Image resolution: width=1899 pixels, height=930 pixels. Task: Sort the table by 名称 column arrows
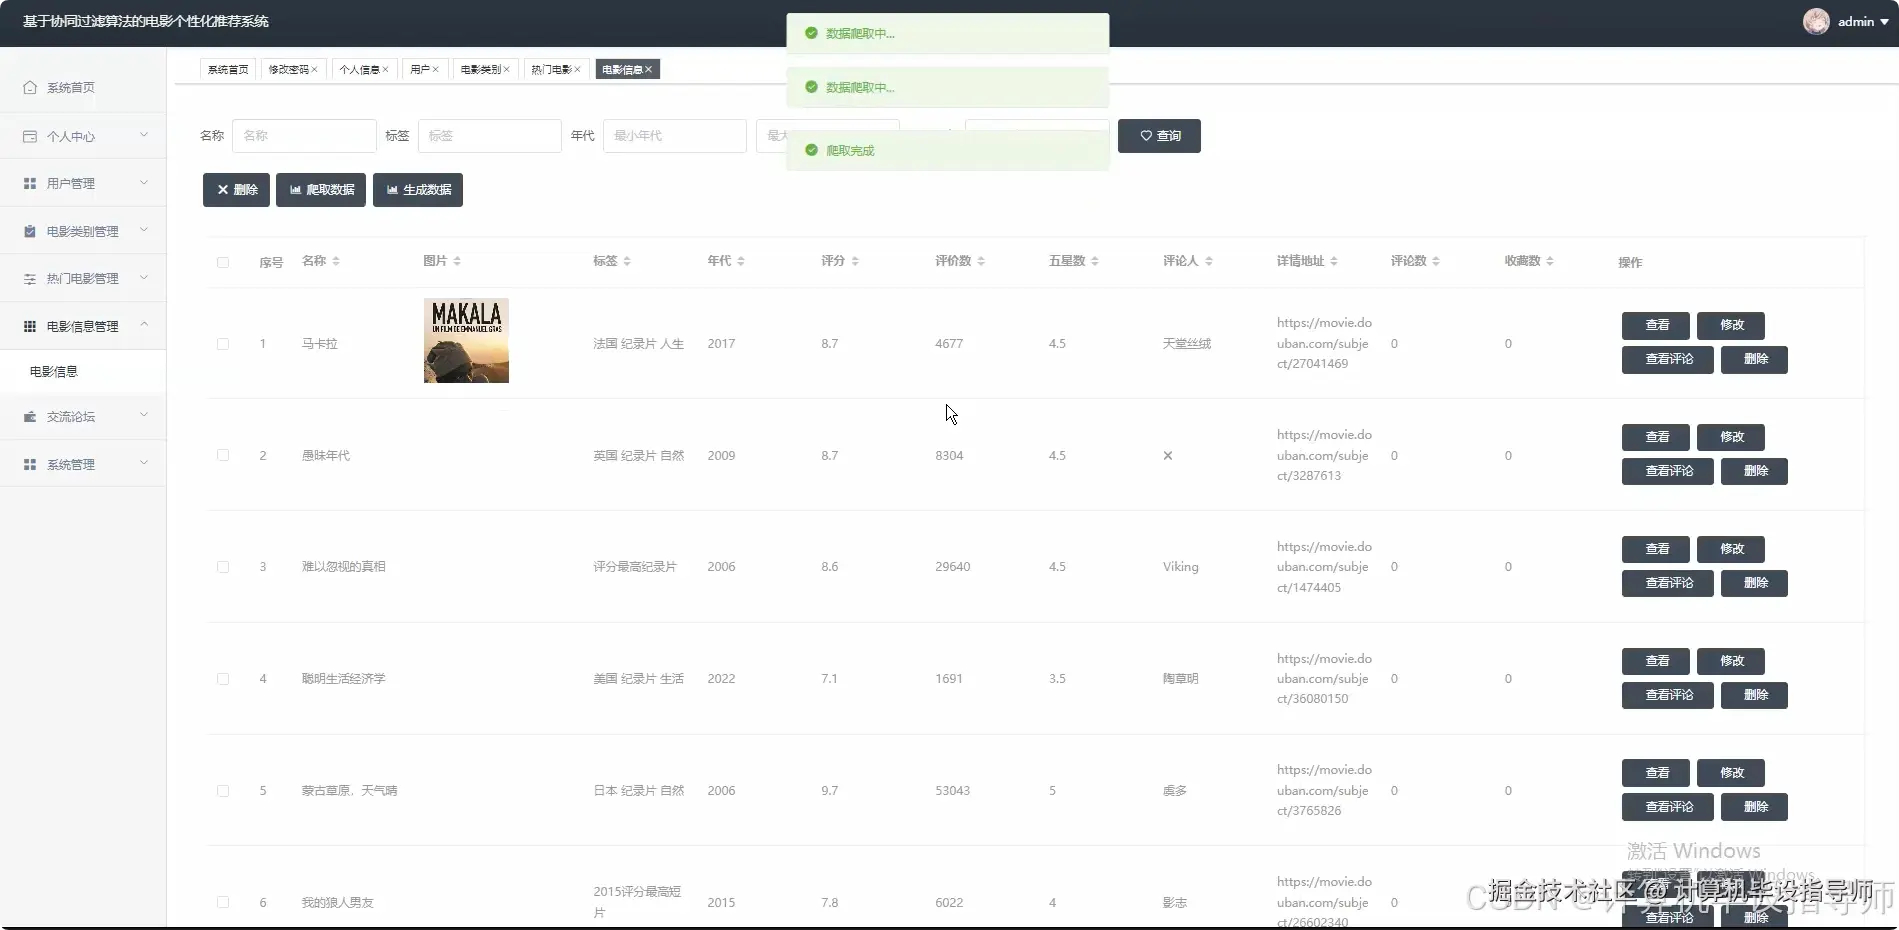(336, 261)
